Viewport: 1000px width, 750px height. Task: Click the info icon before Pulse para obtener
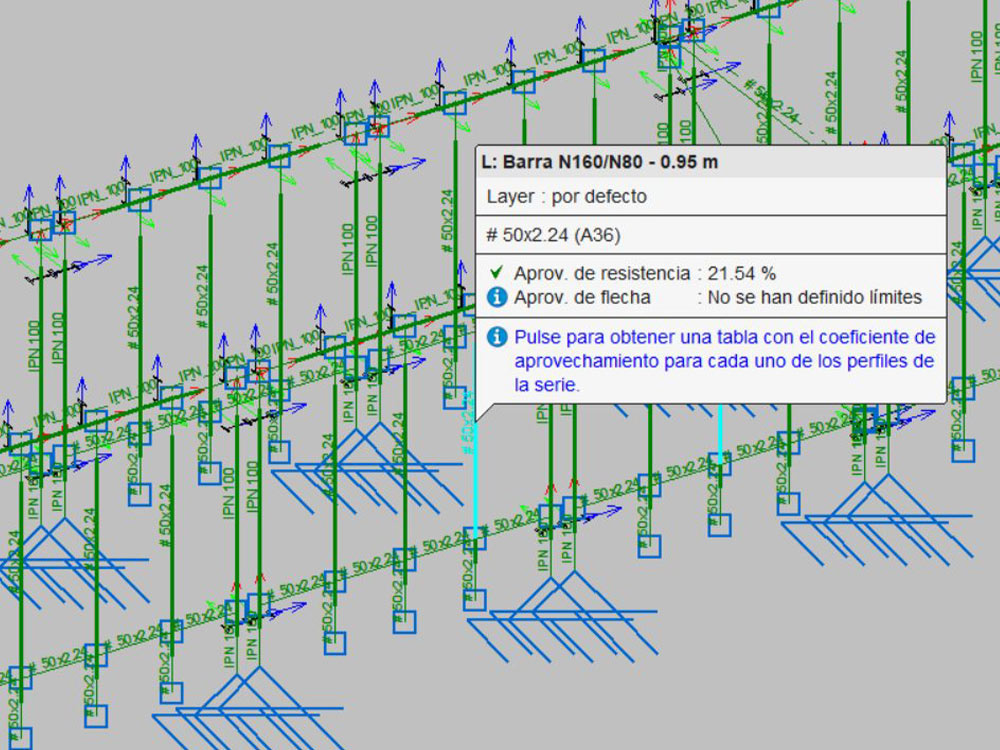[496, 337]
